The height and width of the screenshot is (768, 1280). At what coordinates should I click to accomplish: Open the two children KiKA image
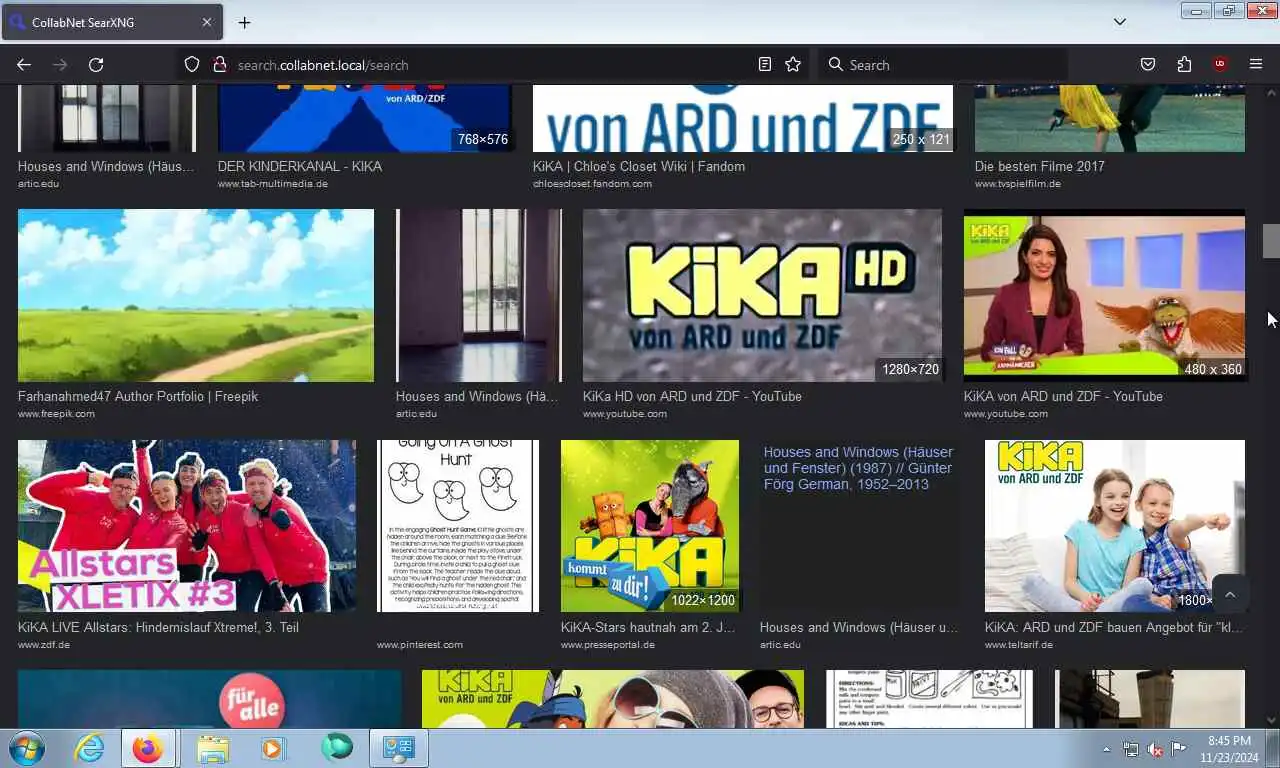(x=1115, y=526)
